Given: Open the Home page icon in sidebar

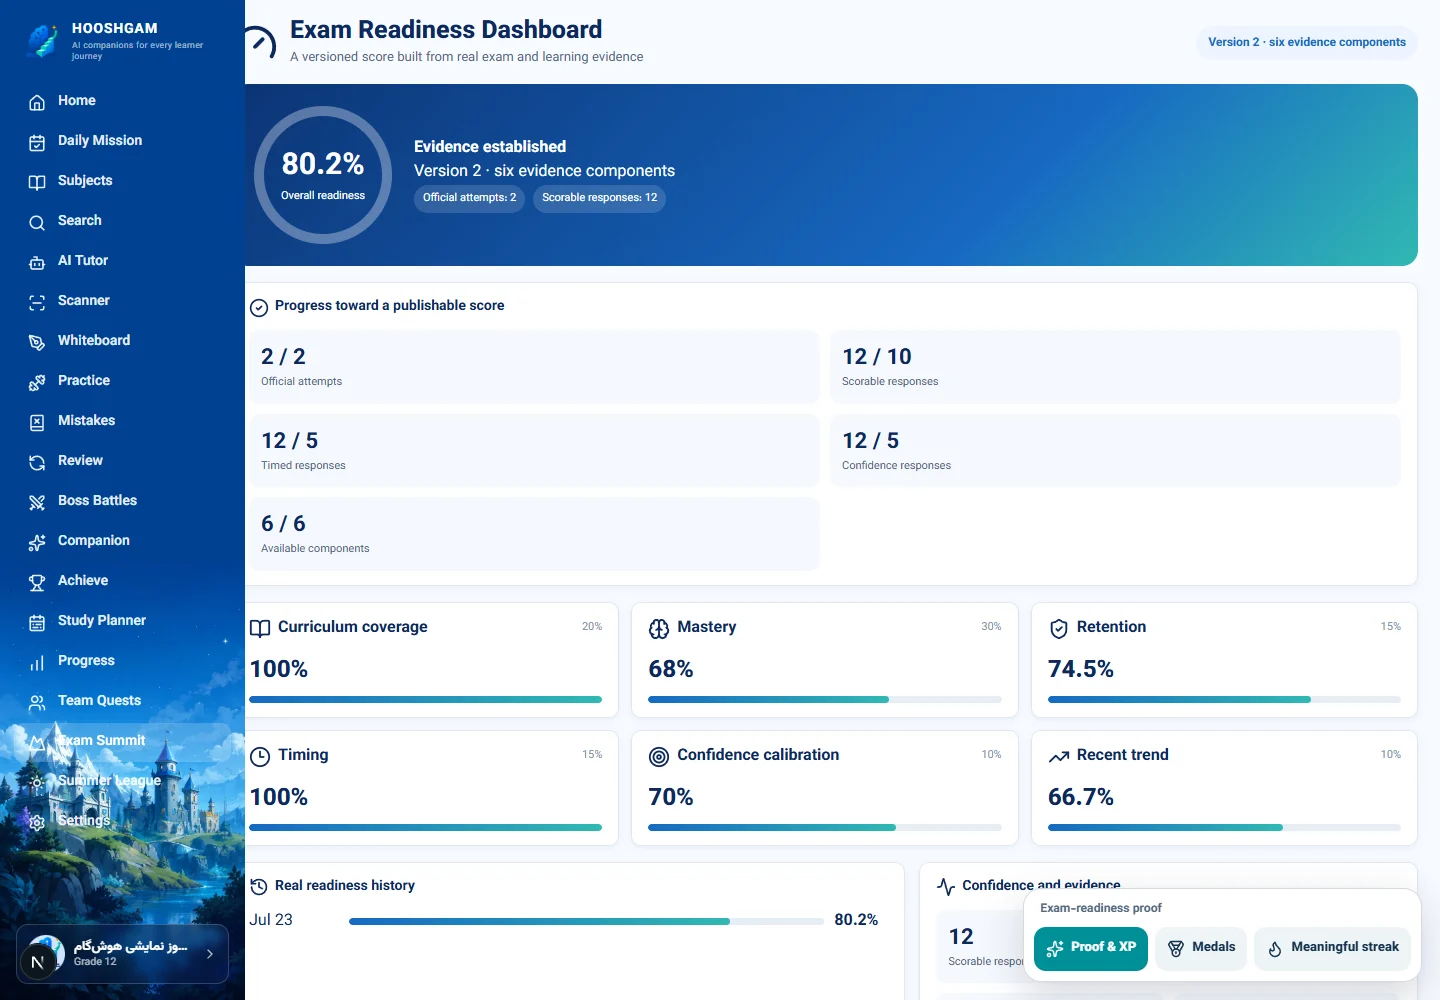Looking at the screenshot, I should point(37,102).
